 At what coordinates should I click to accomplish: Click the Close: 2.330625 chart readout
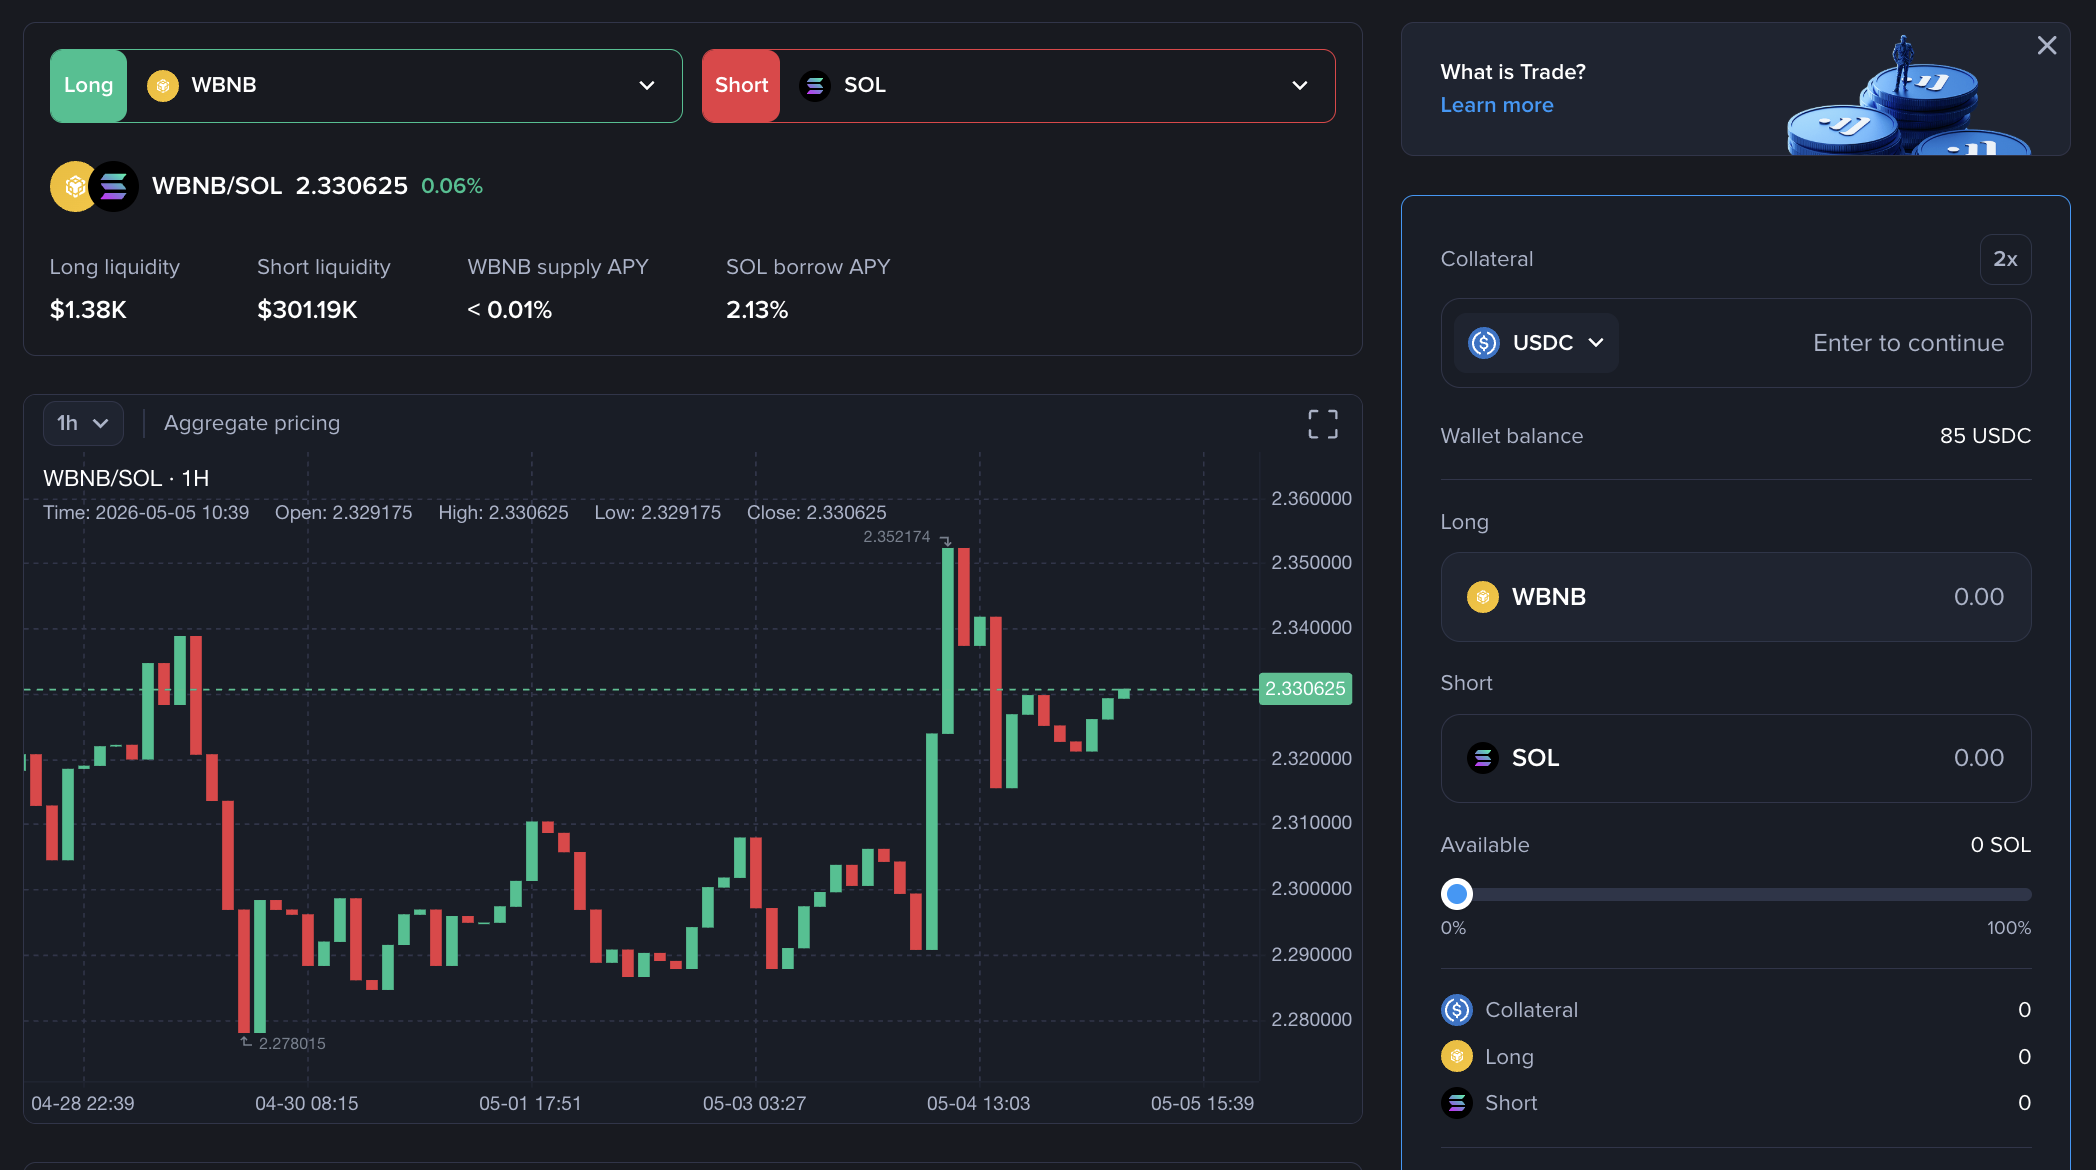816,513
